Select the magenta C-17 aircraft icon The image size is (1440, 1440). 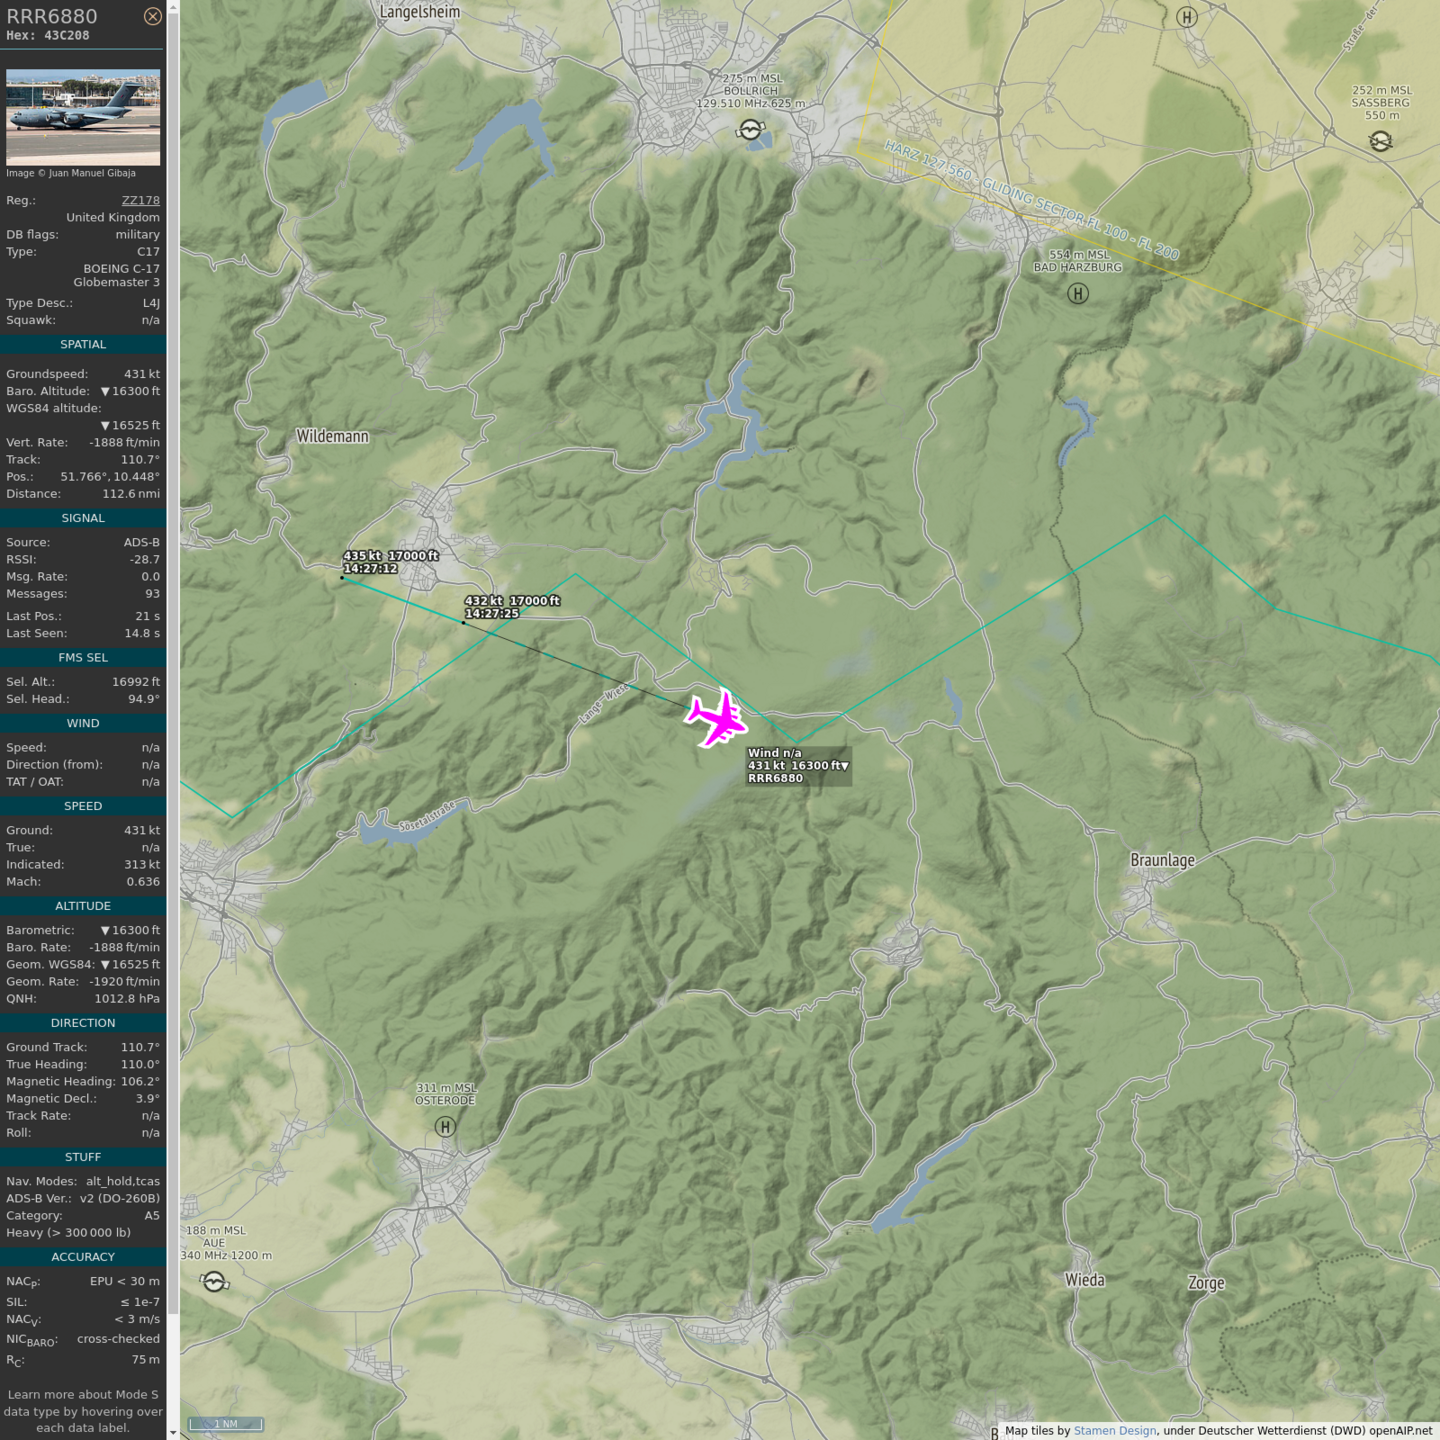[x=716, y=718]
